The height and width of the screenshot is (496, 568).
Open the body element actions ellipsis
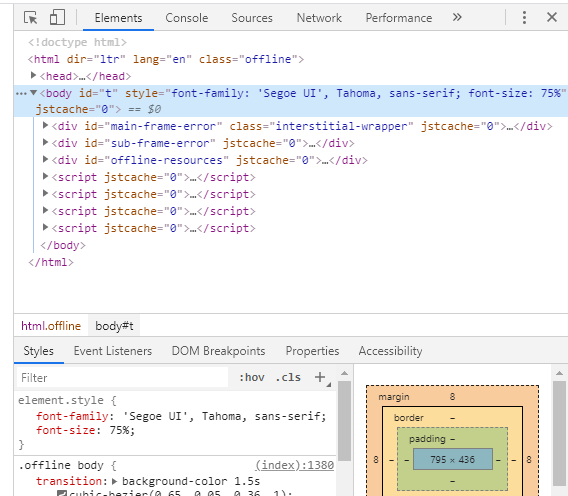[21, 93]
